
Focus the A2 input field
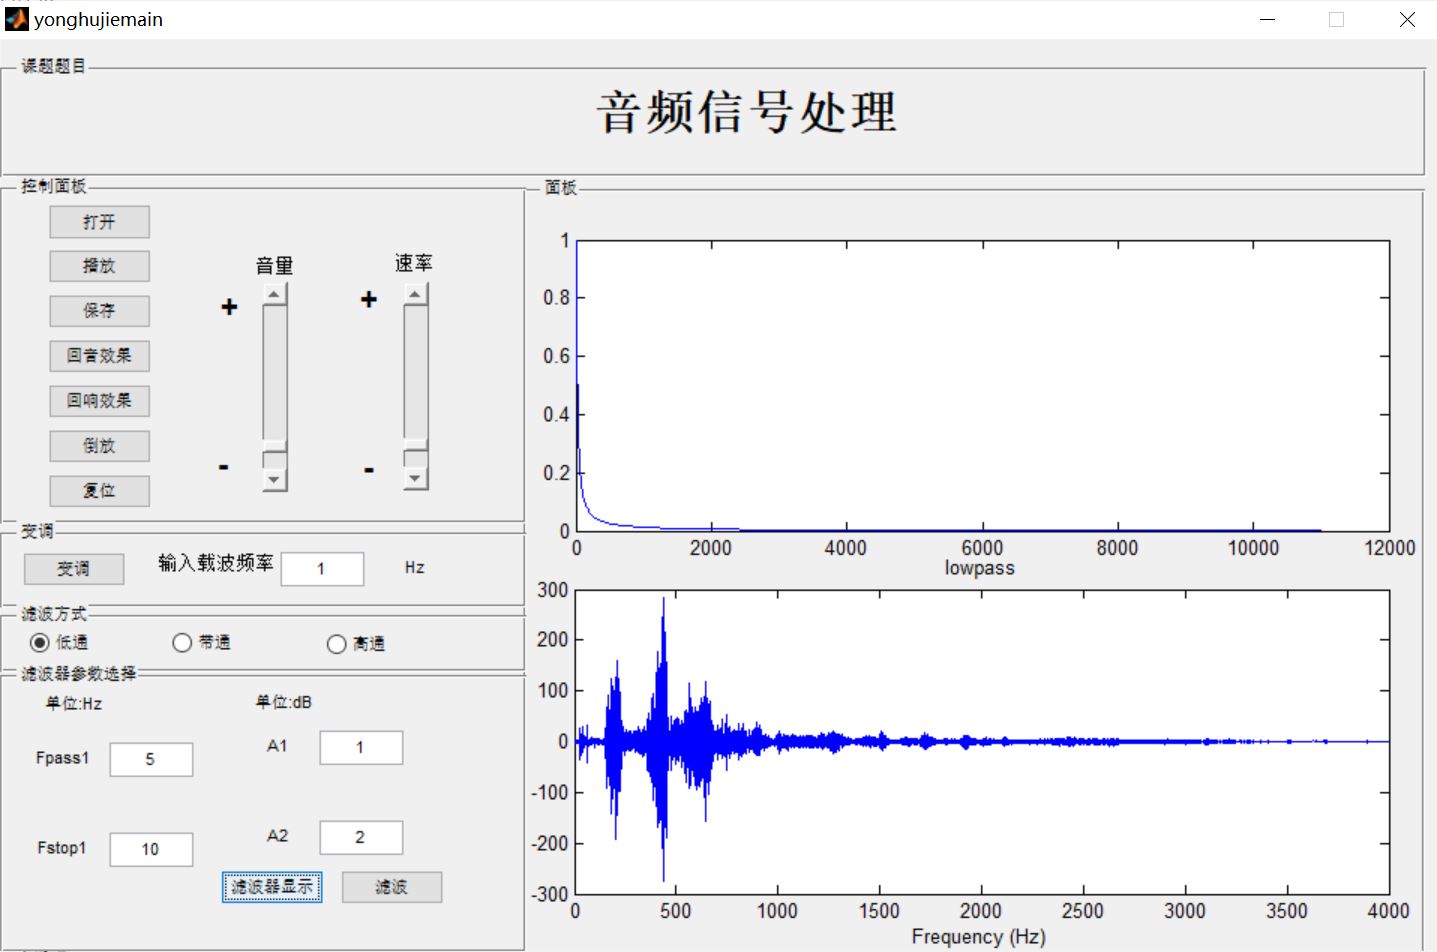pos(361,838)
